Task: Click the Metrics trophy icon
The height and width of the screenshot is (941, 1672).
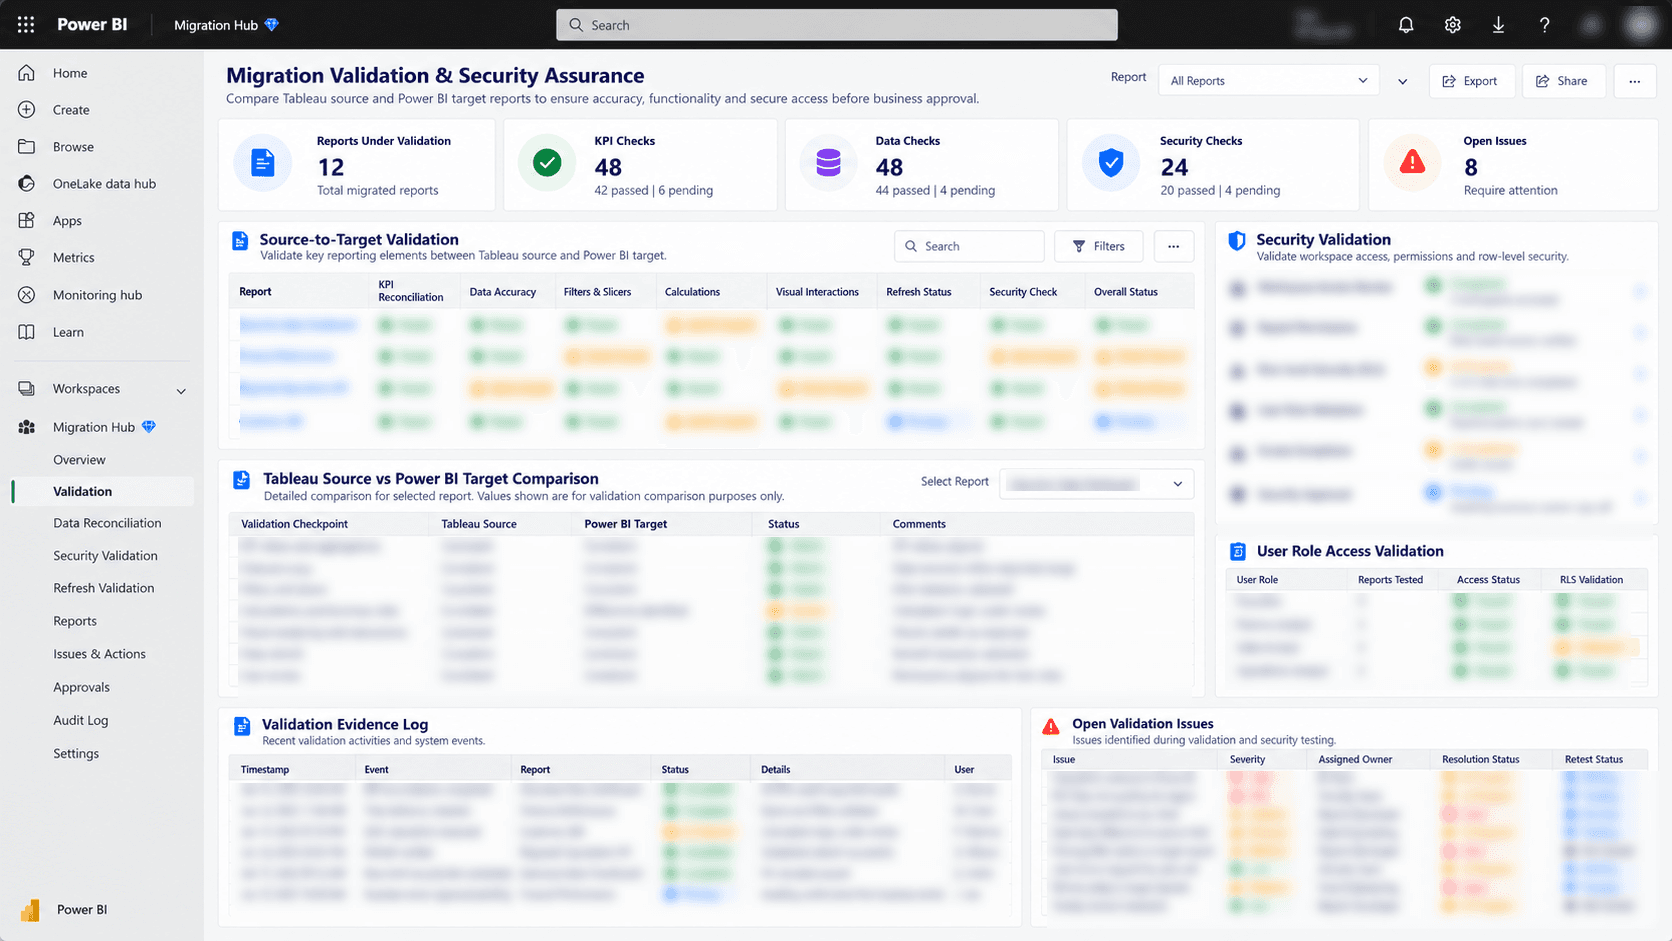Action: click(27, 258)
